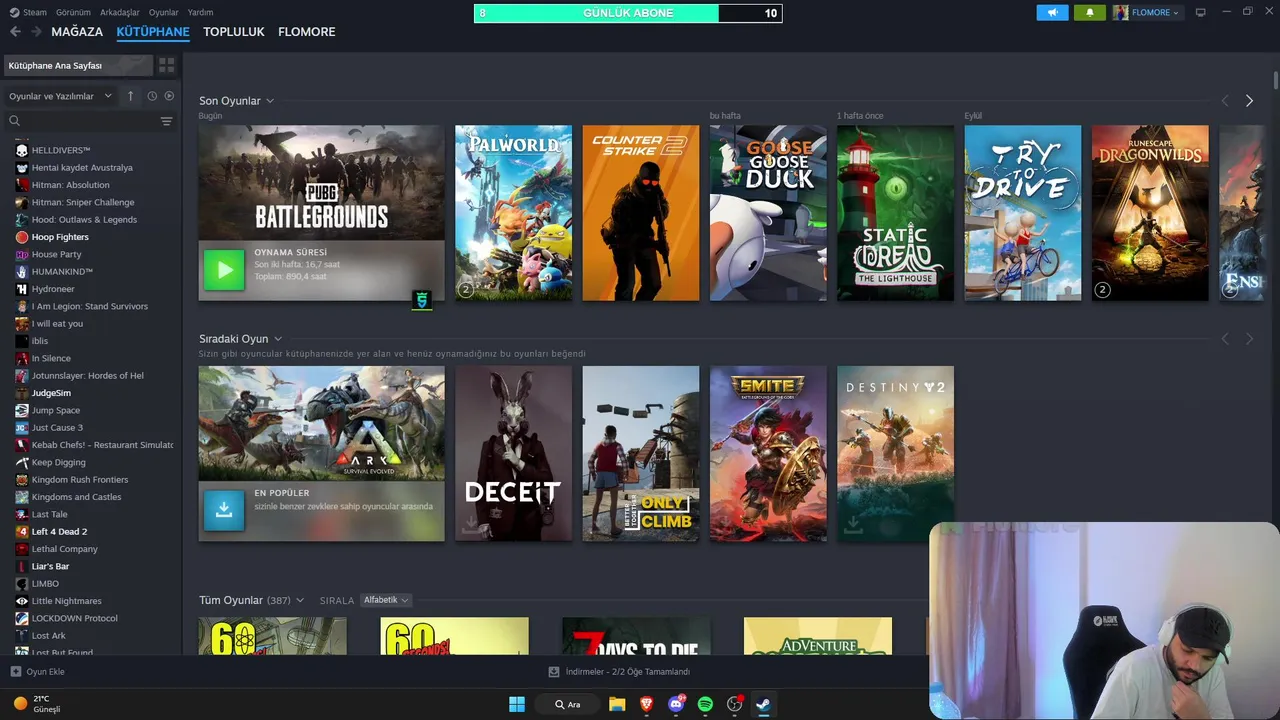
Task: Open Windows Start menu
Action: click(517, 704)
